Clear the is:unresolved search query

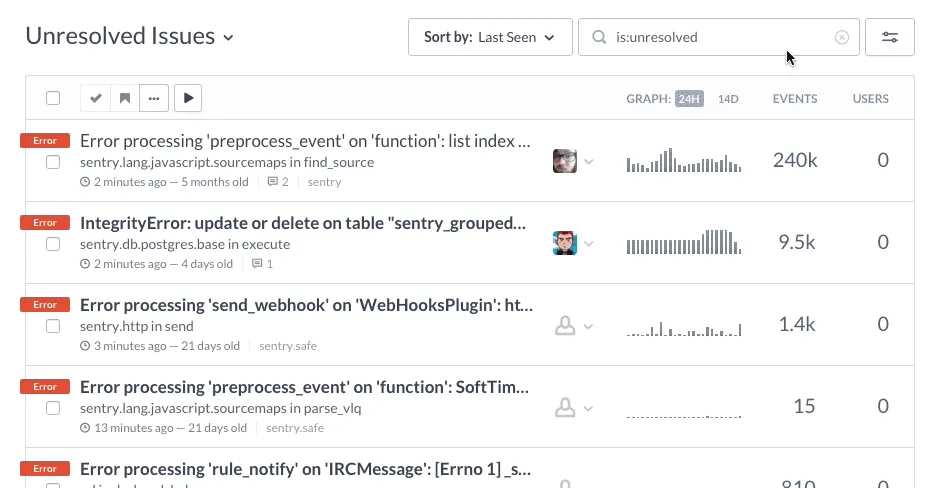842,37
